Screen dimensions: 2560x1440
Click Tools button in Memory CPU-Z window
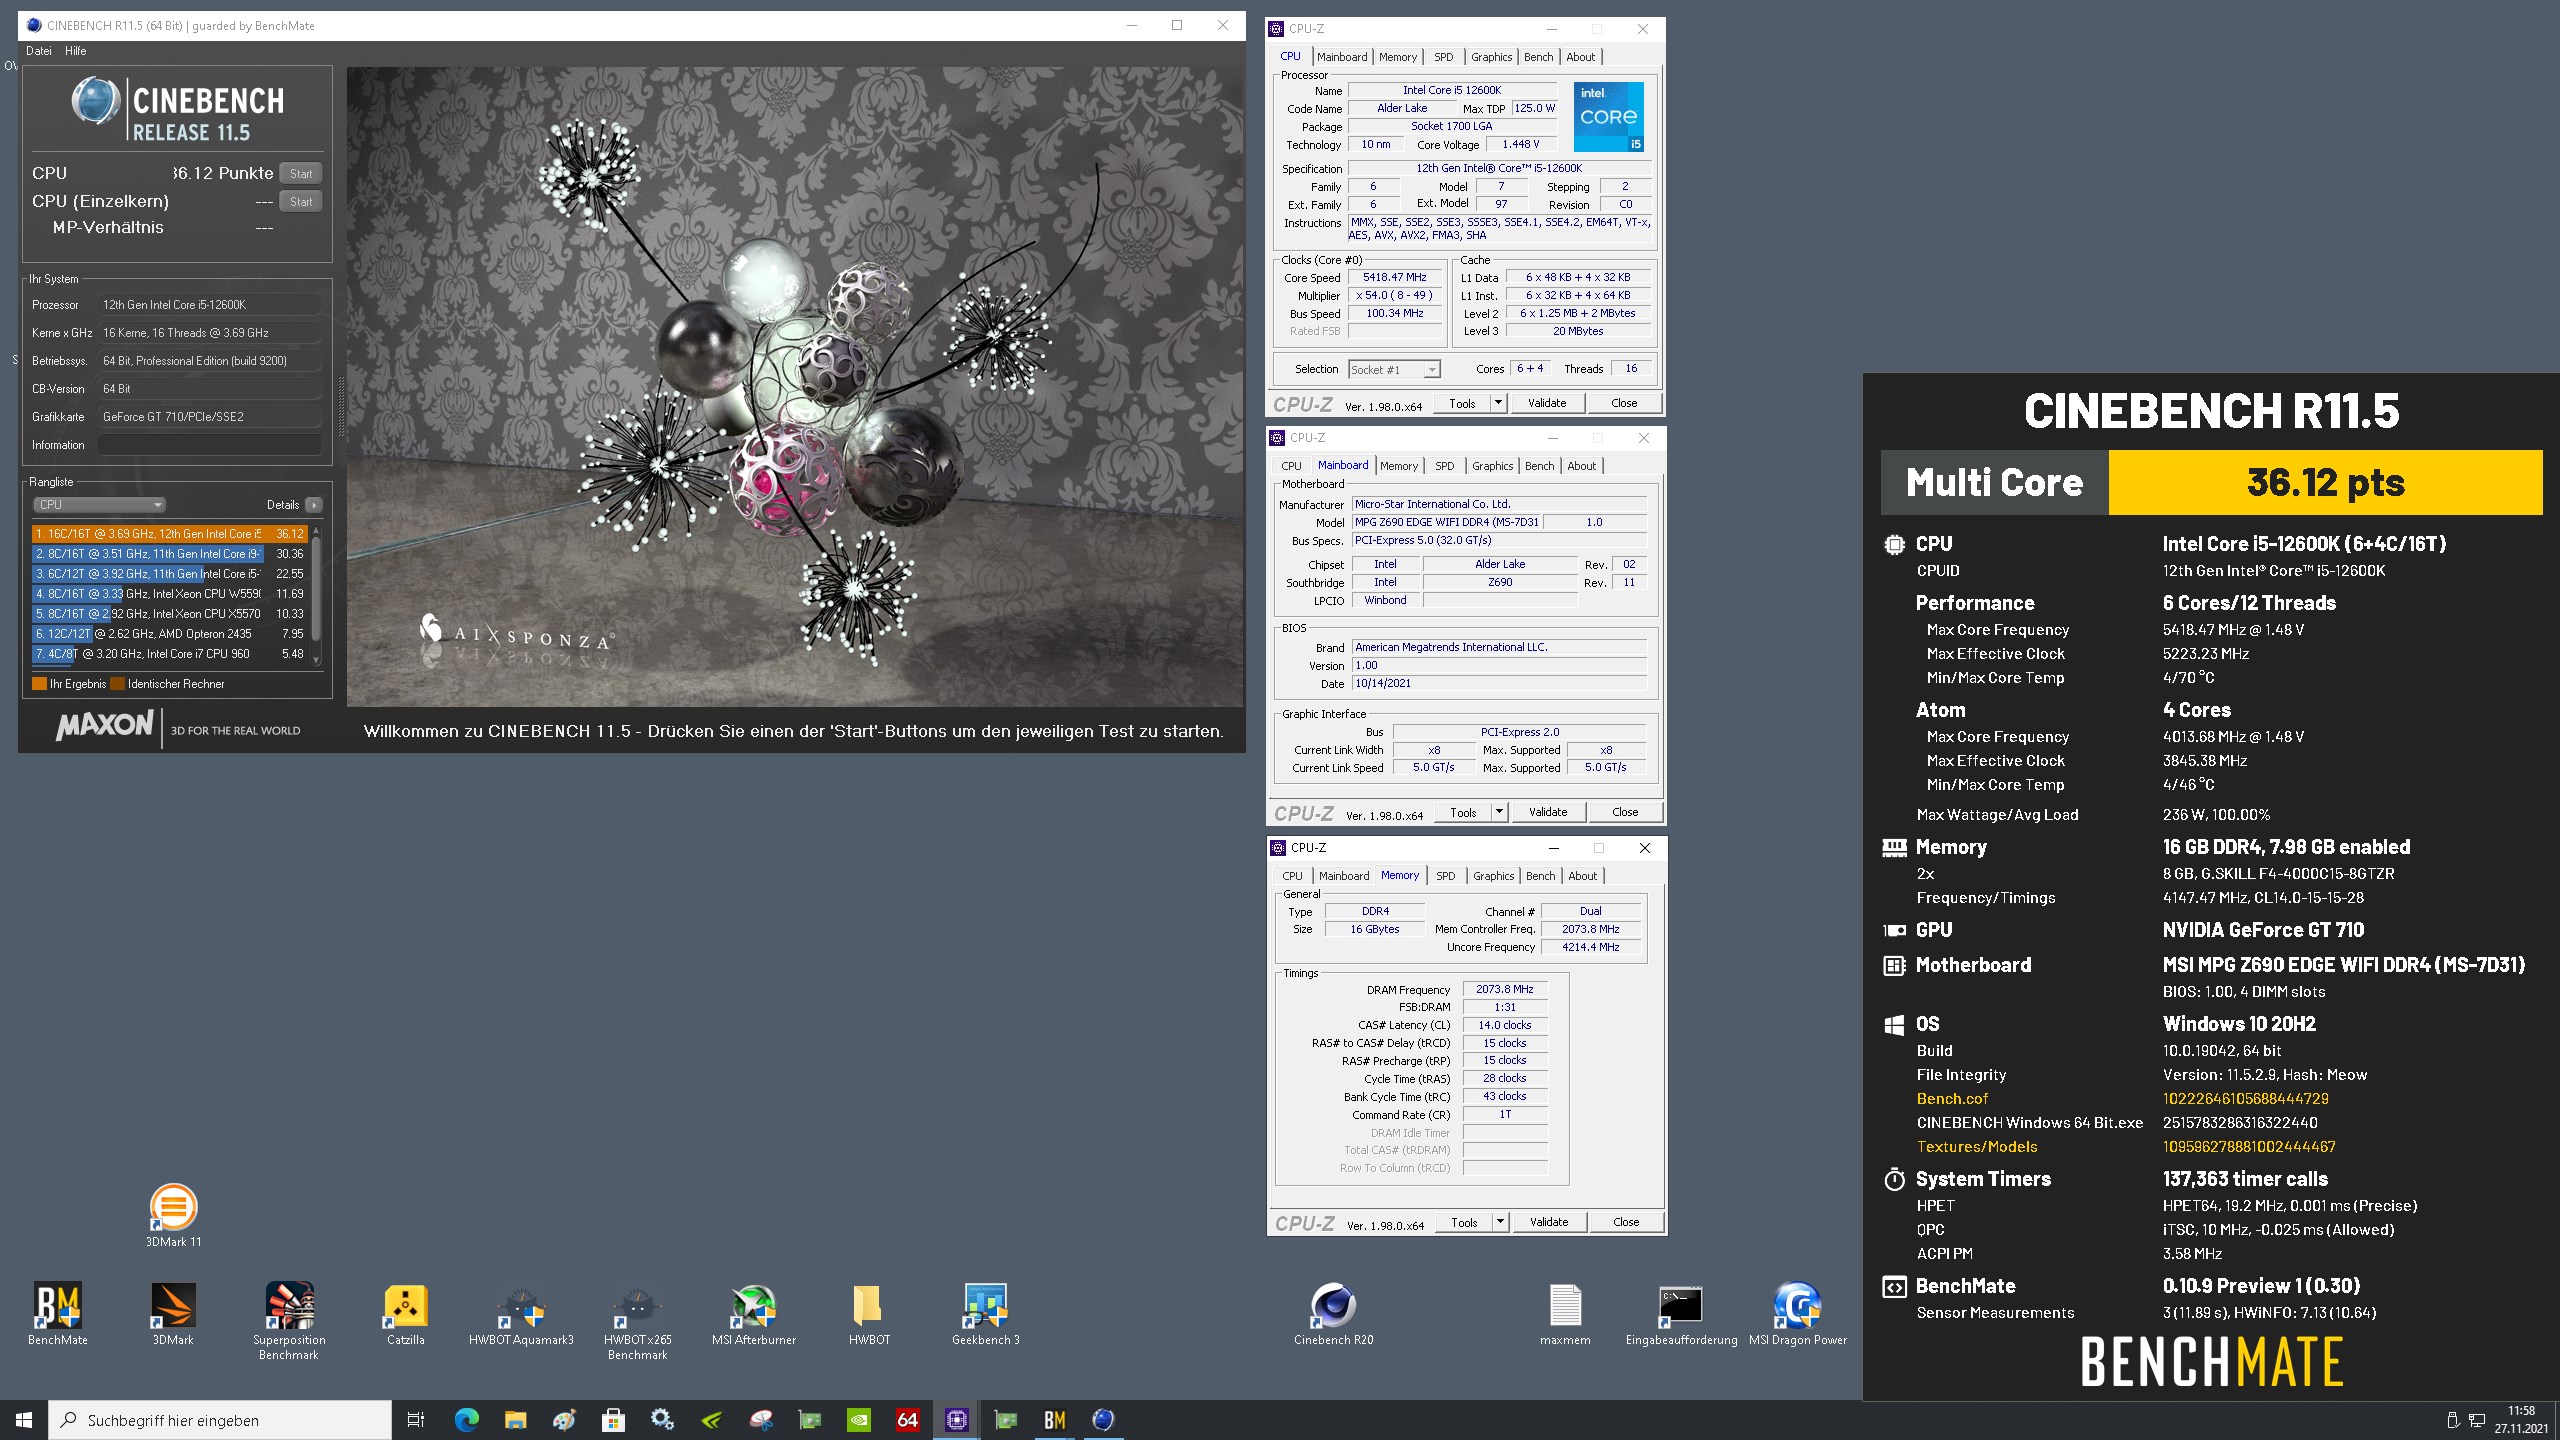coord(1464,1222)
